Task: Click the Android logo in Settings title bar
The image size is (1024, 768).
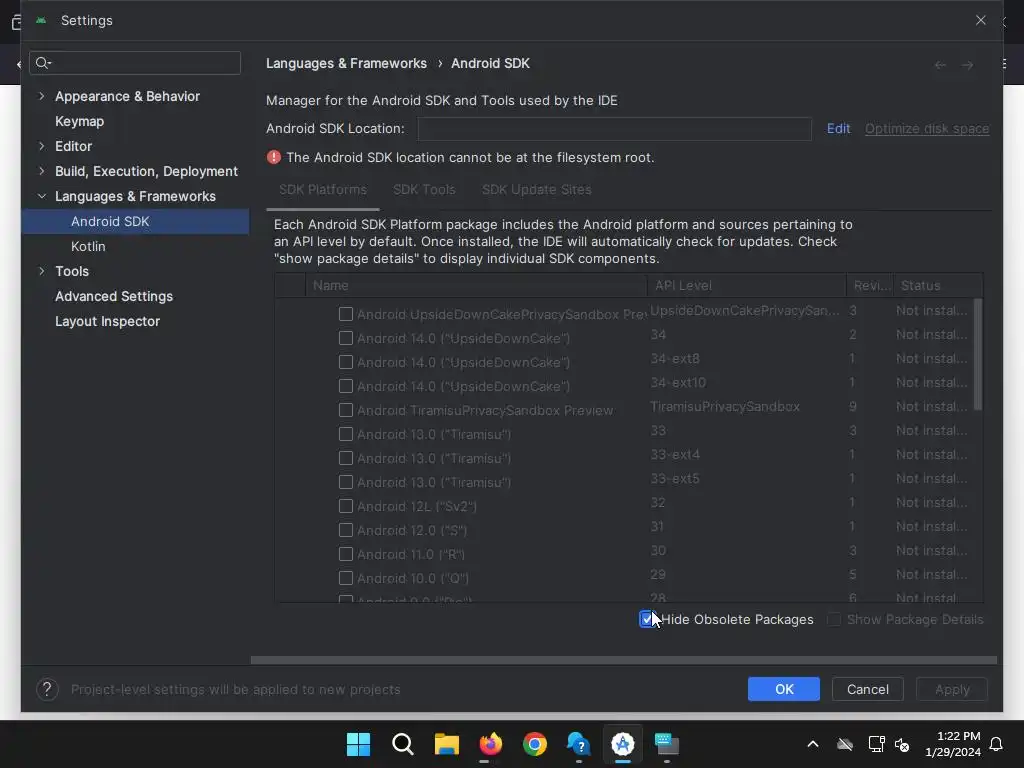Action: point(41,20)
